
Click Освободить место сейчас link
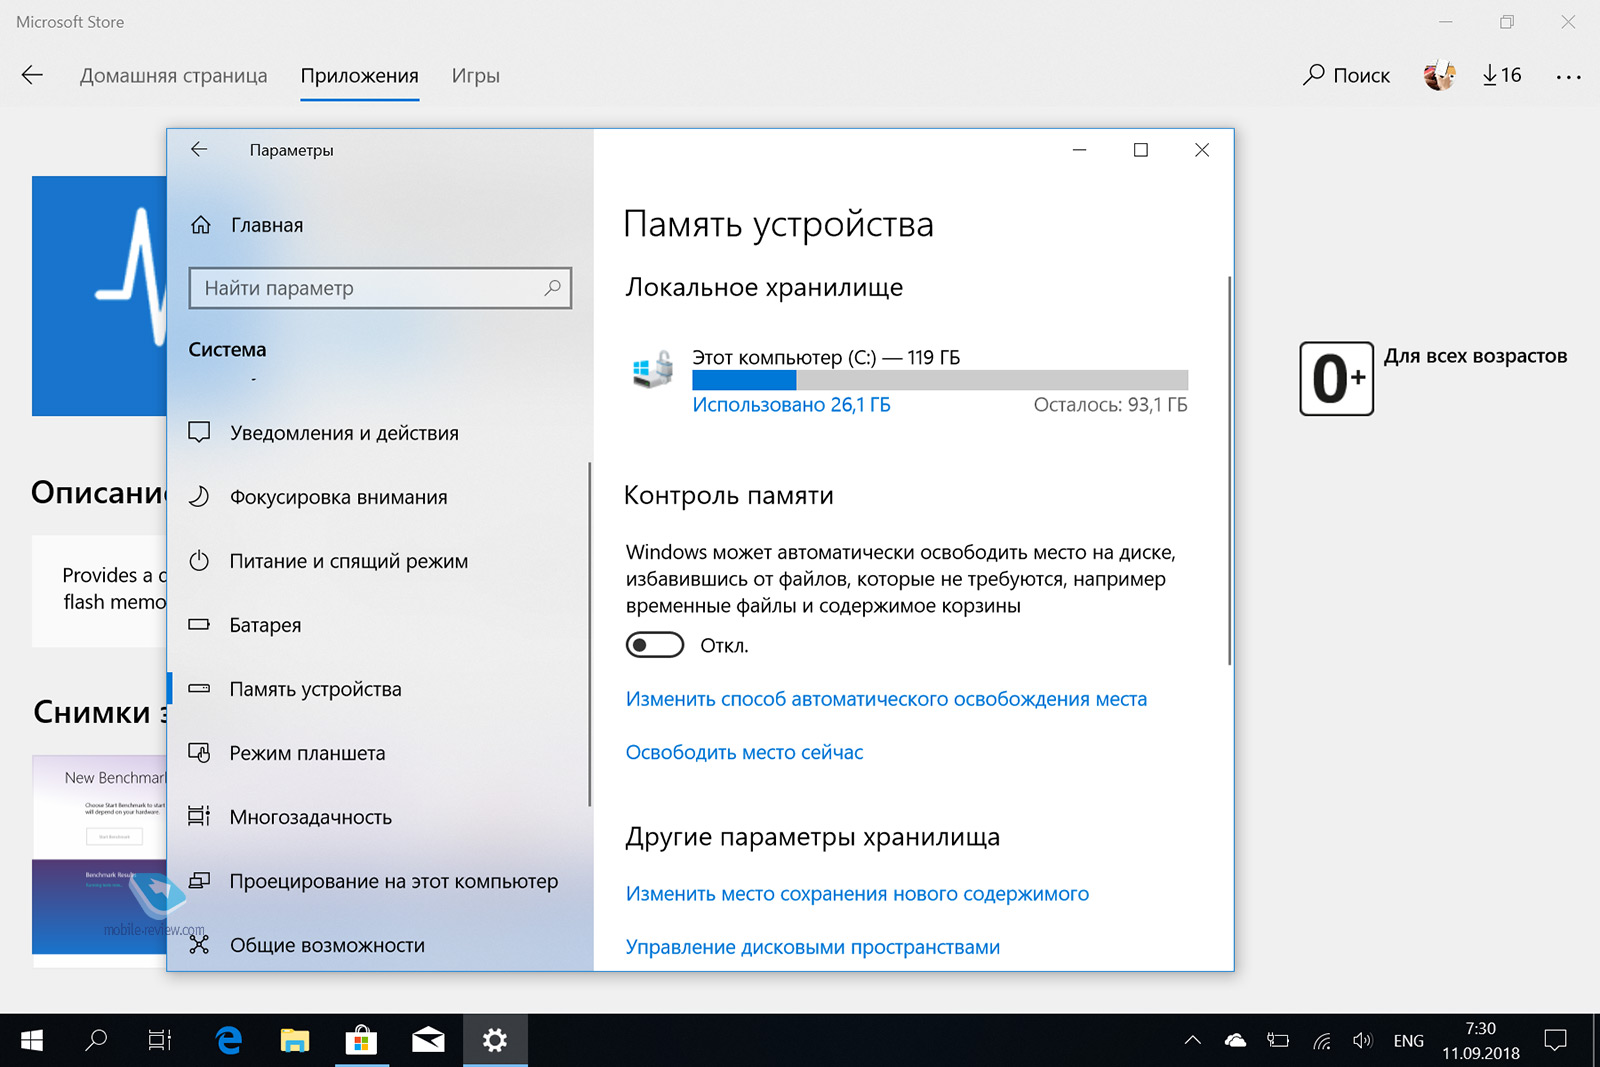coord(744,752)
